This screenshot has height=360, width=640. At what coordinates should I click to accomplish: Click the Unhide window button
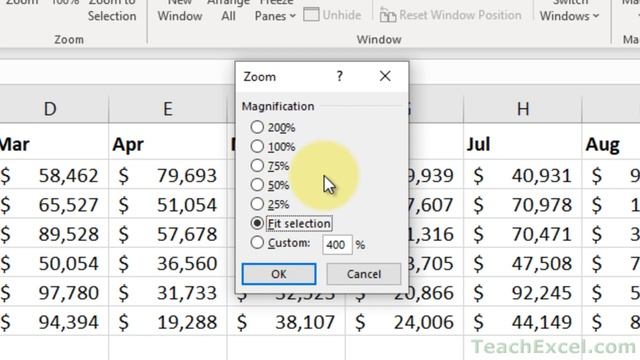click(332, 15)
